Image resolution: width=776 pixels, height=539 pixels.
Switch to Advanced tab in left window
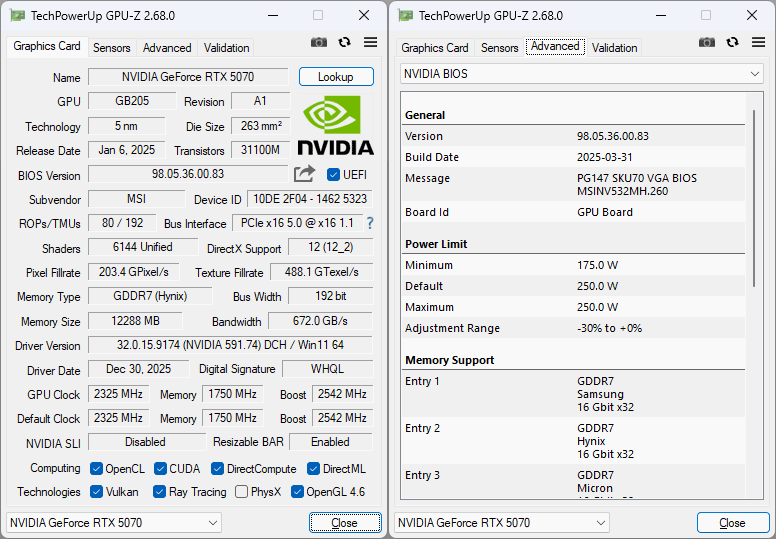[x=167, y=48]
